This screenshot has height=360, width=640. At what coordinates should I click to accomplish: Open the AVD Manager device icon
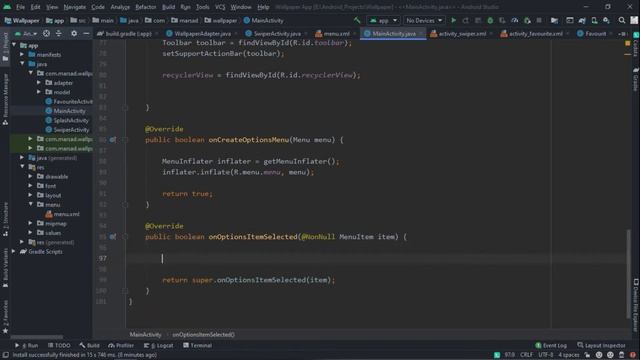[x=594, y=20]
